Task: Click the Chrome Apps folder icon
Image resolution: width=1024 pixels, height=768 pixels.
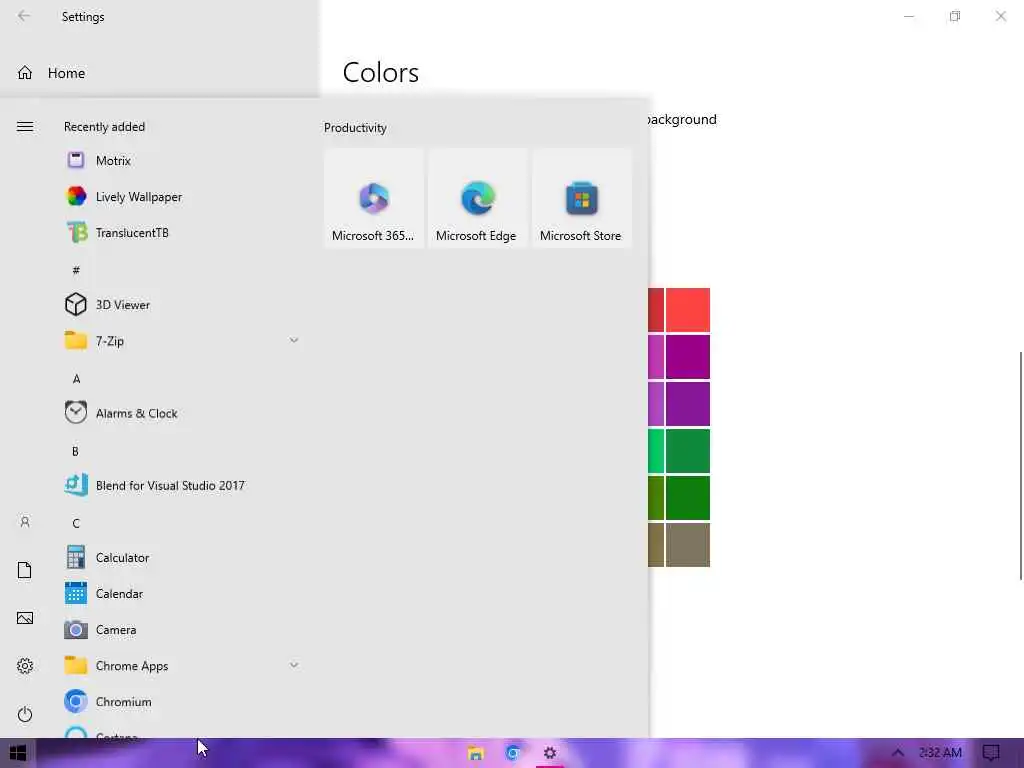Action: pos(76,665)
